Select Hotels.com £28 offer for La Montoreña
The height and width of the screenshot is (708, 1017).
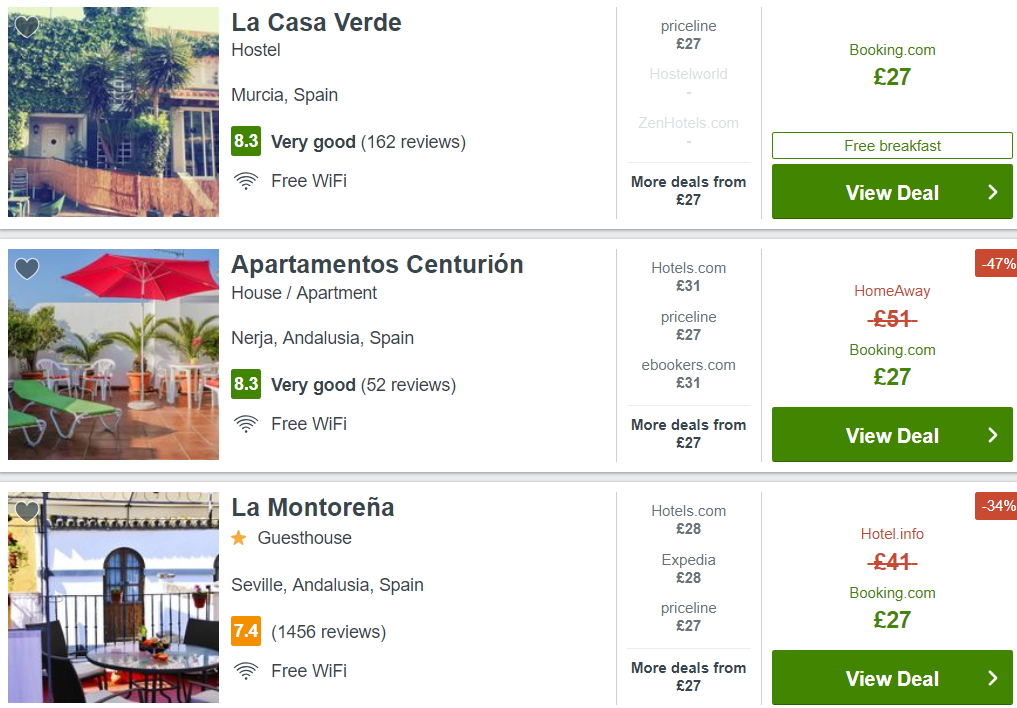click(x=688, y=520)
